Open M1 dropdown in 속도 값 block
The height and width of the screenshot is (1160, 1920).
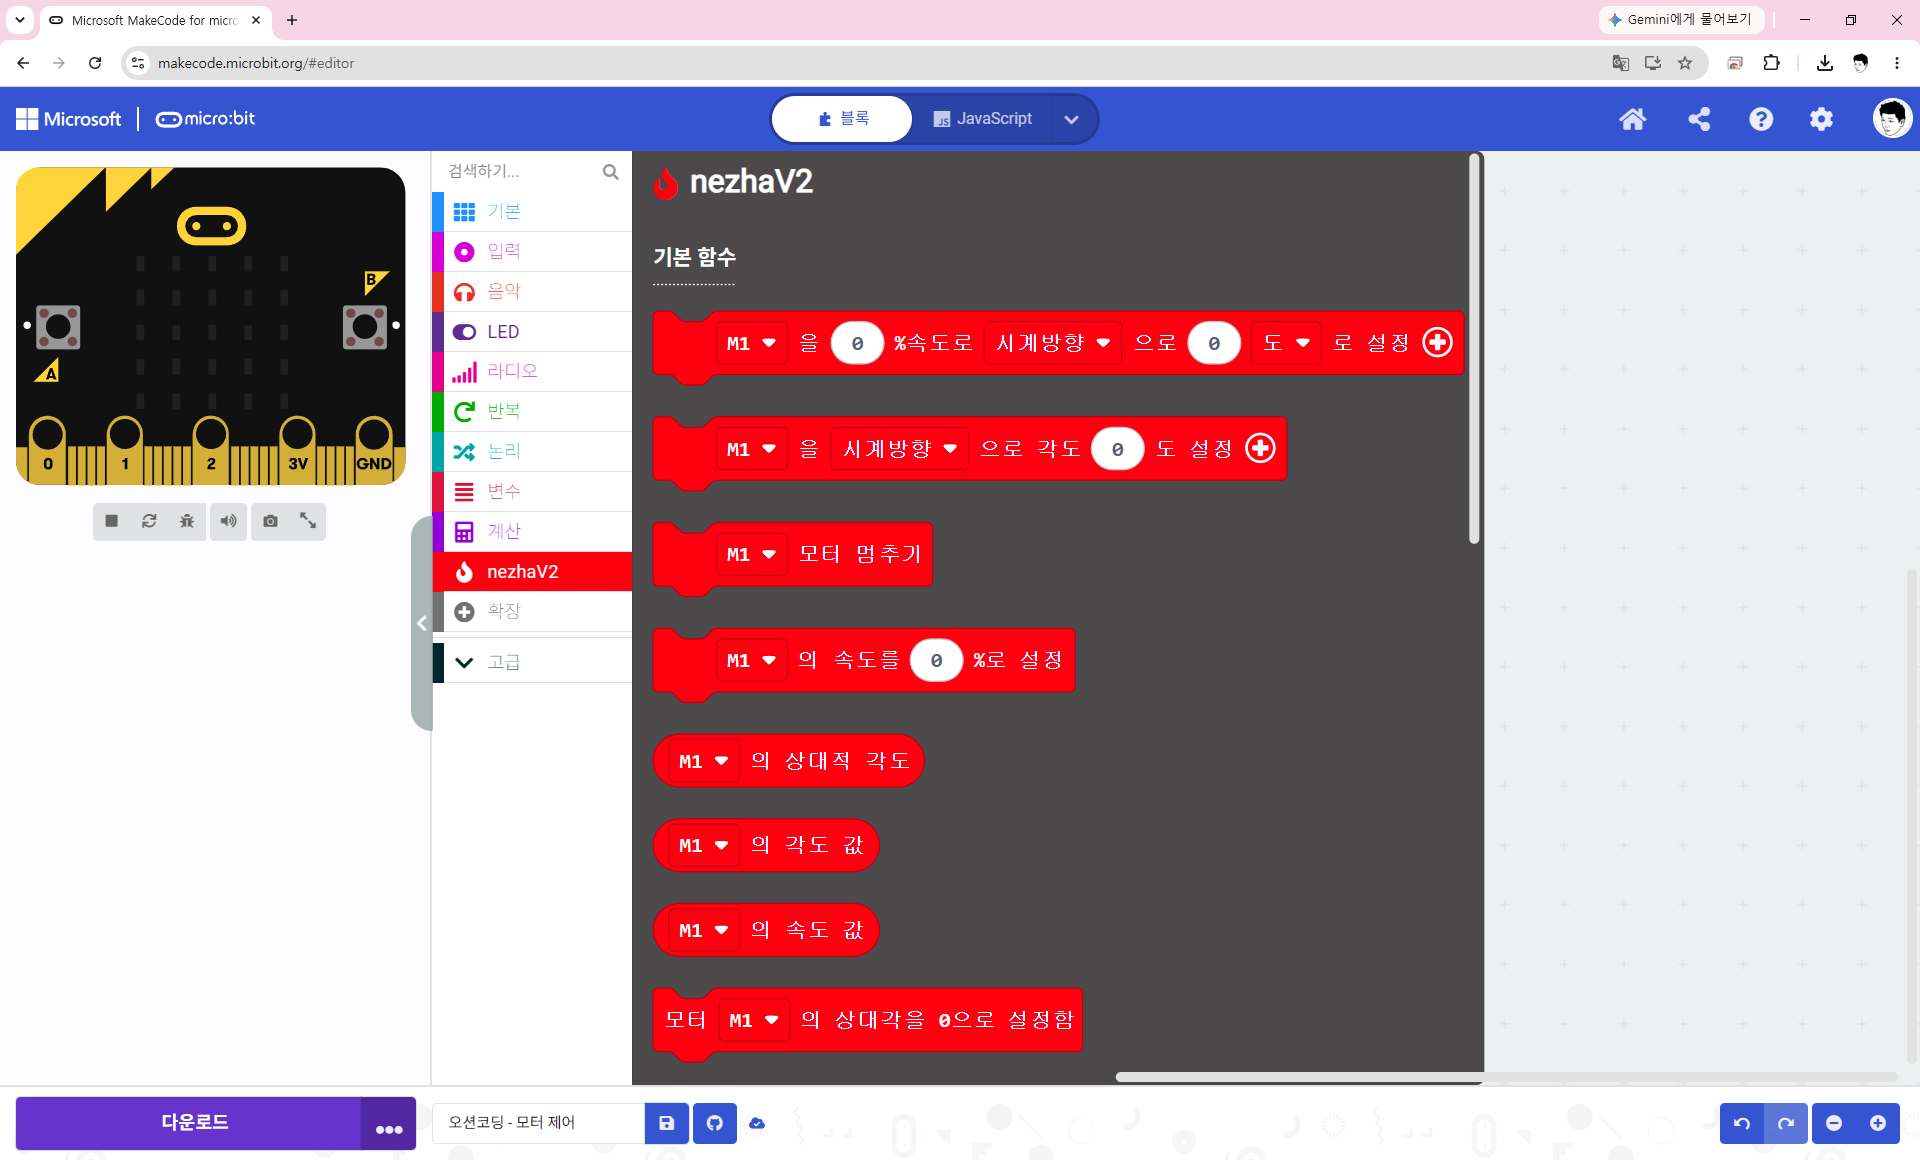pos(704,930)
